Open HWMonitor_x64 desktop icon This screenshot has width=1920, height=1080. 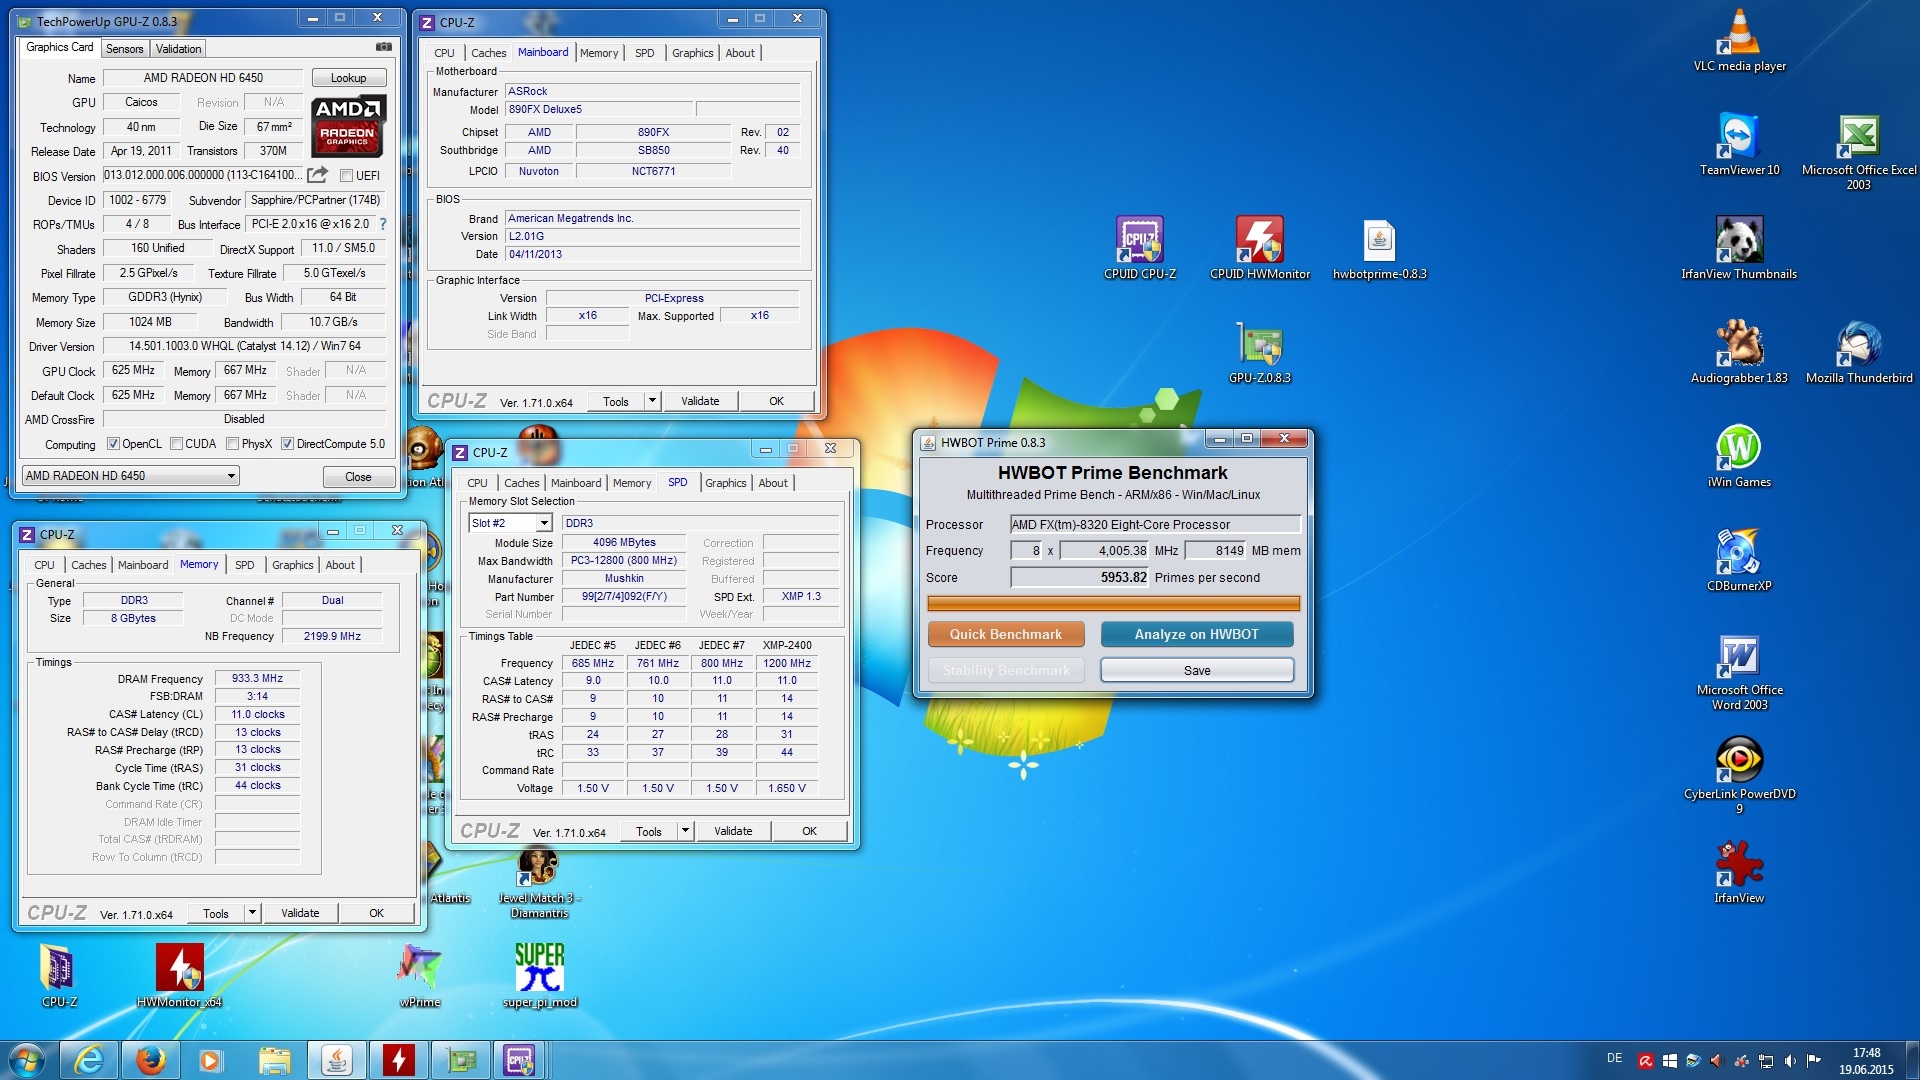point(179,975)
